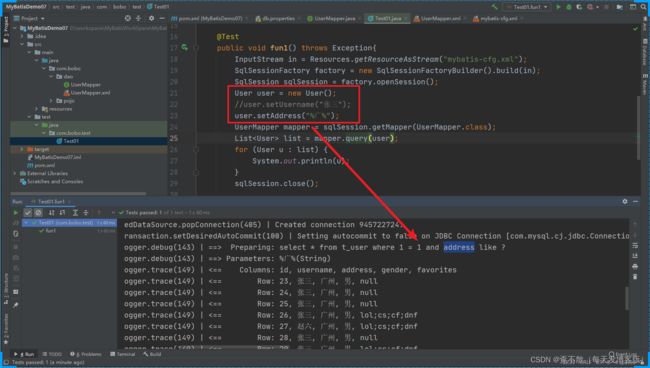
Task: Collapse the src folder
Action: [22, 44]
